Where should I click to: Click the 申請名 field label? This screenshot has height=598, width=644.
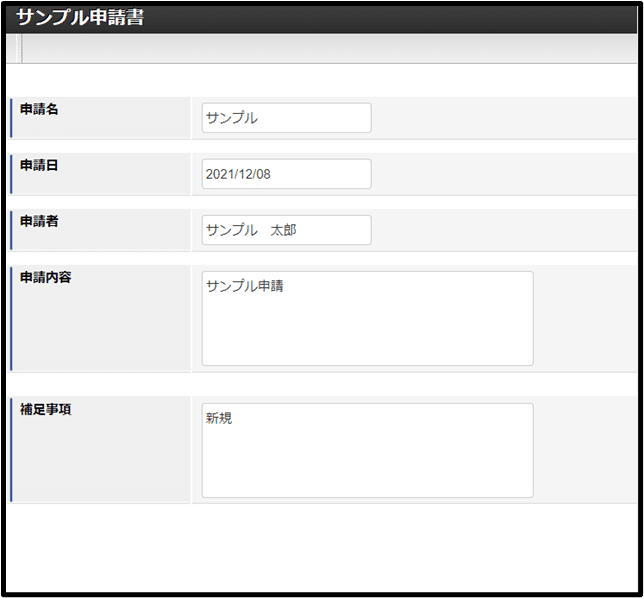click(x=39, y=109)
